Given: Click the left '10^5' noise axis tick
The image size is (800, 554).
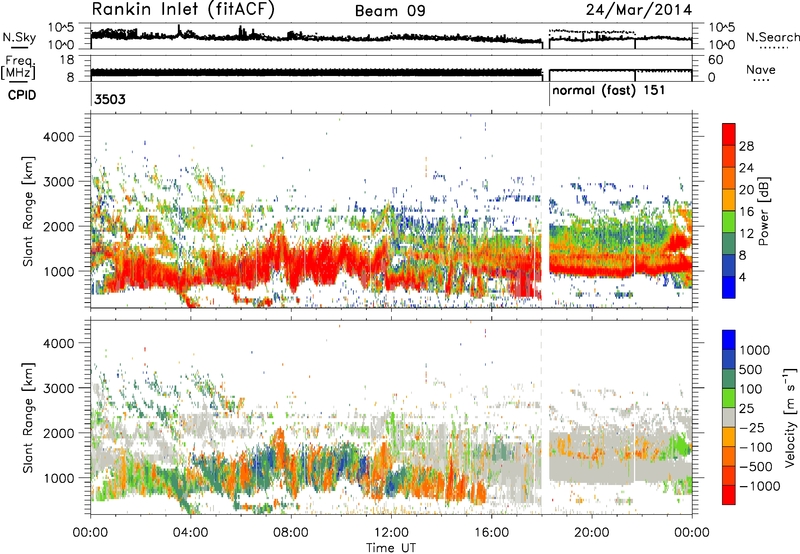Looking at the screenshot, I should [61, 28].
